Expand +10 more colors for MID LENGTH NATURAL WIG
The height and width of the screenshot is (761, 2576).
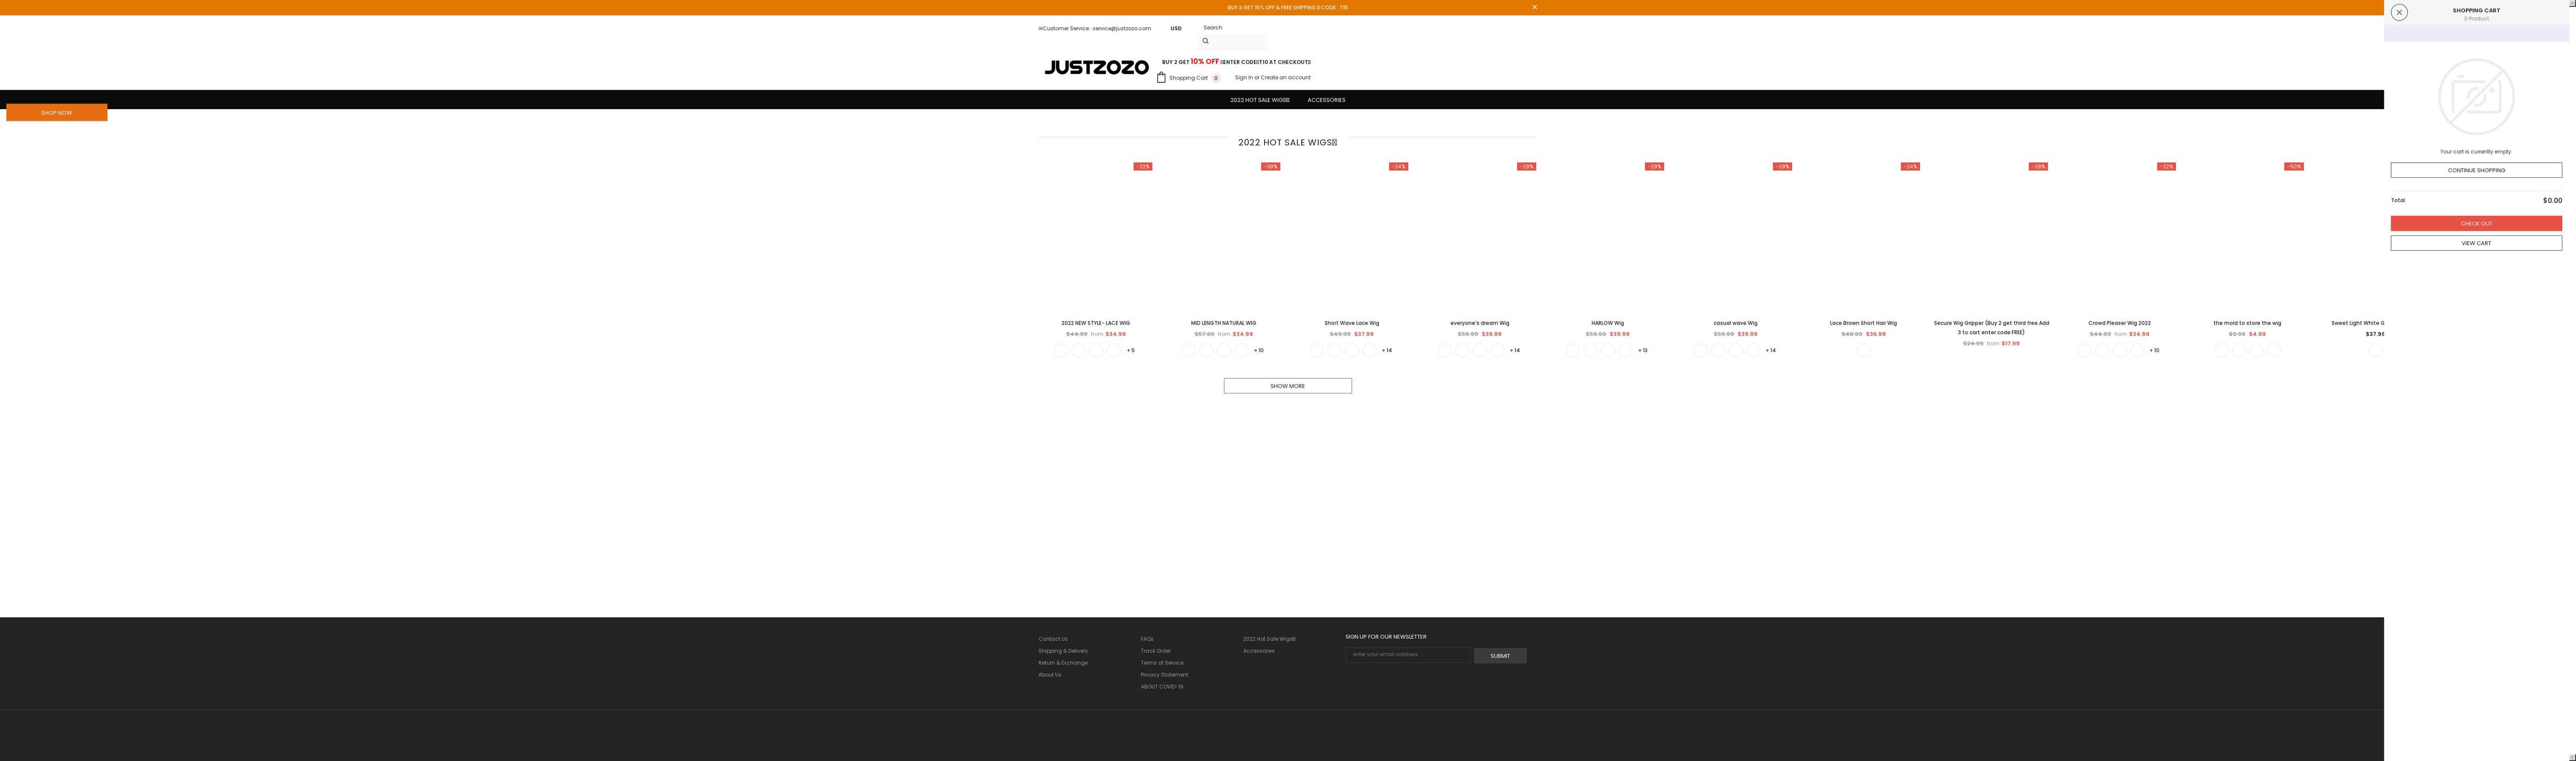[x=1259, y=350]
